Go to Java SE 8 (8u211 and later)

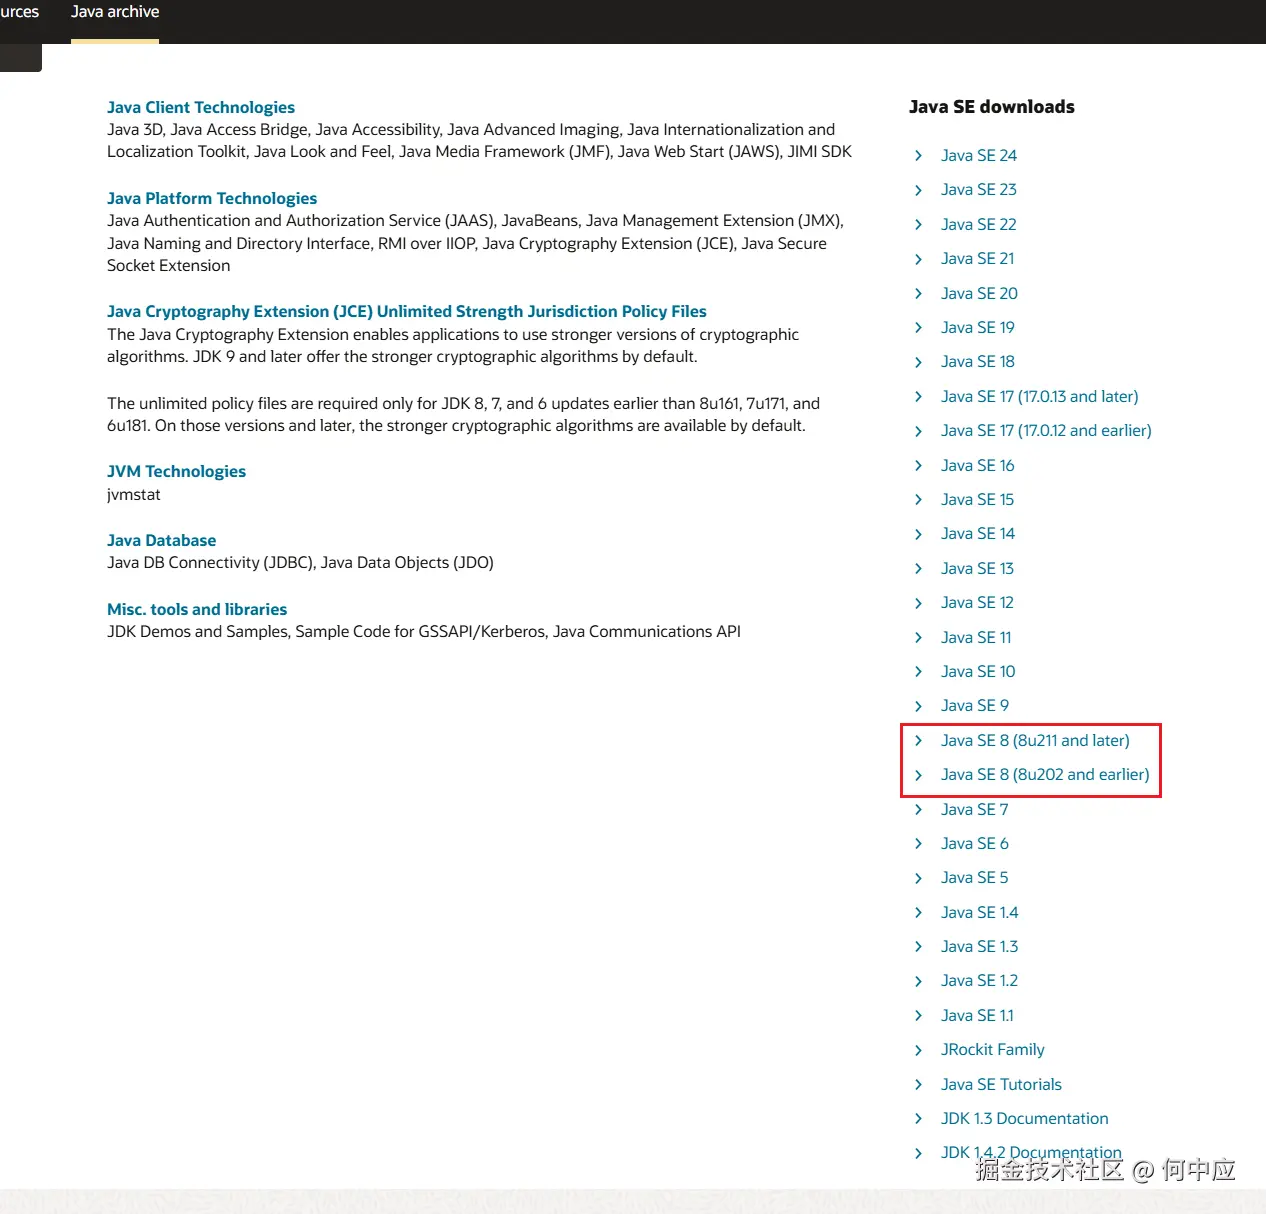click(x=1035, y=740)
